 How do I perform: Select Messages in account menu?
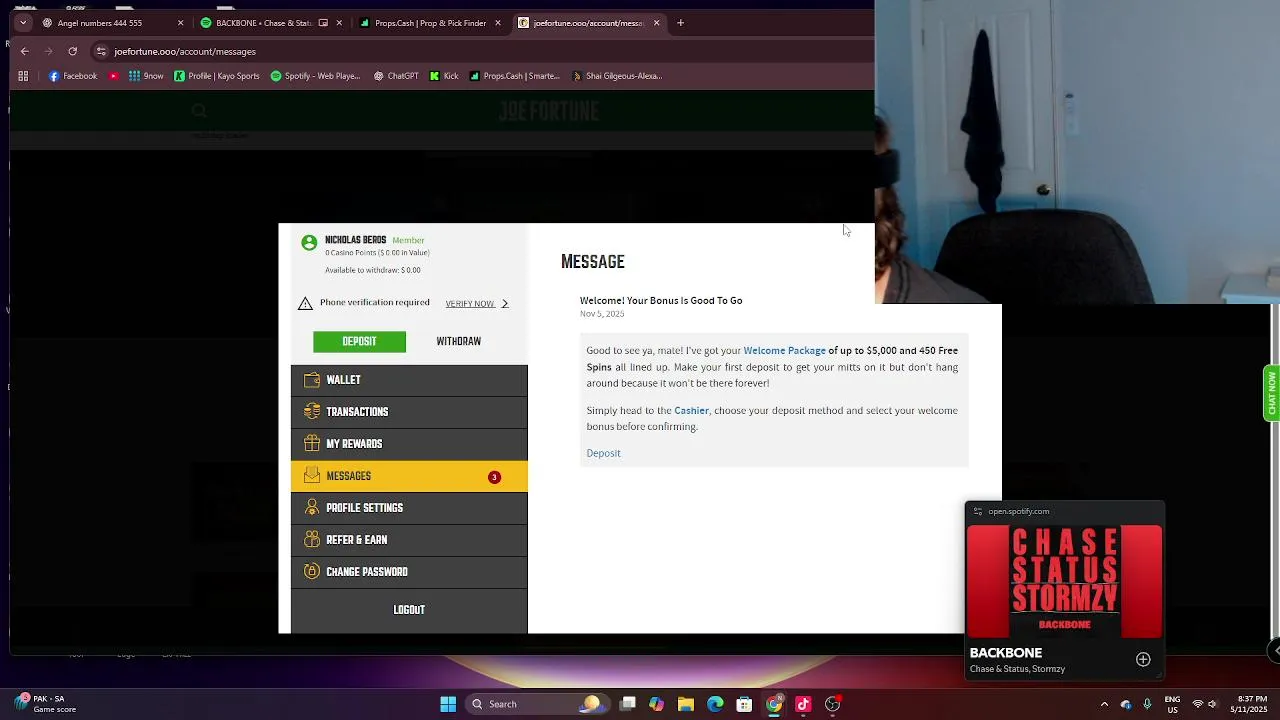pos(409,476)
